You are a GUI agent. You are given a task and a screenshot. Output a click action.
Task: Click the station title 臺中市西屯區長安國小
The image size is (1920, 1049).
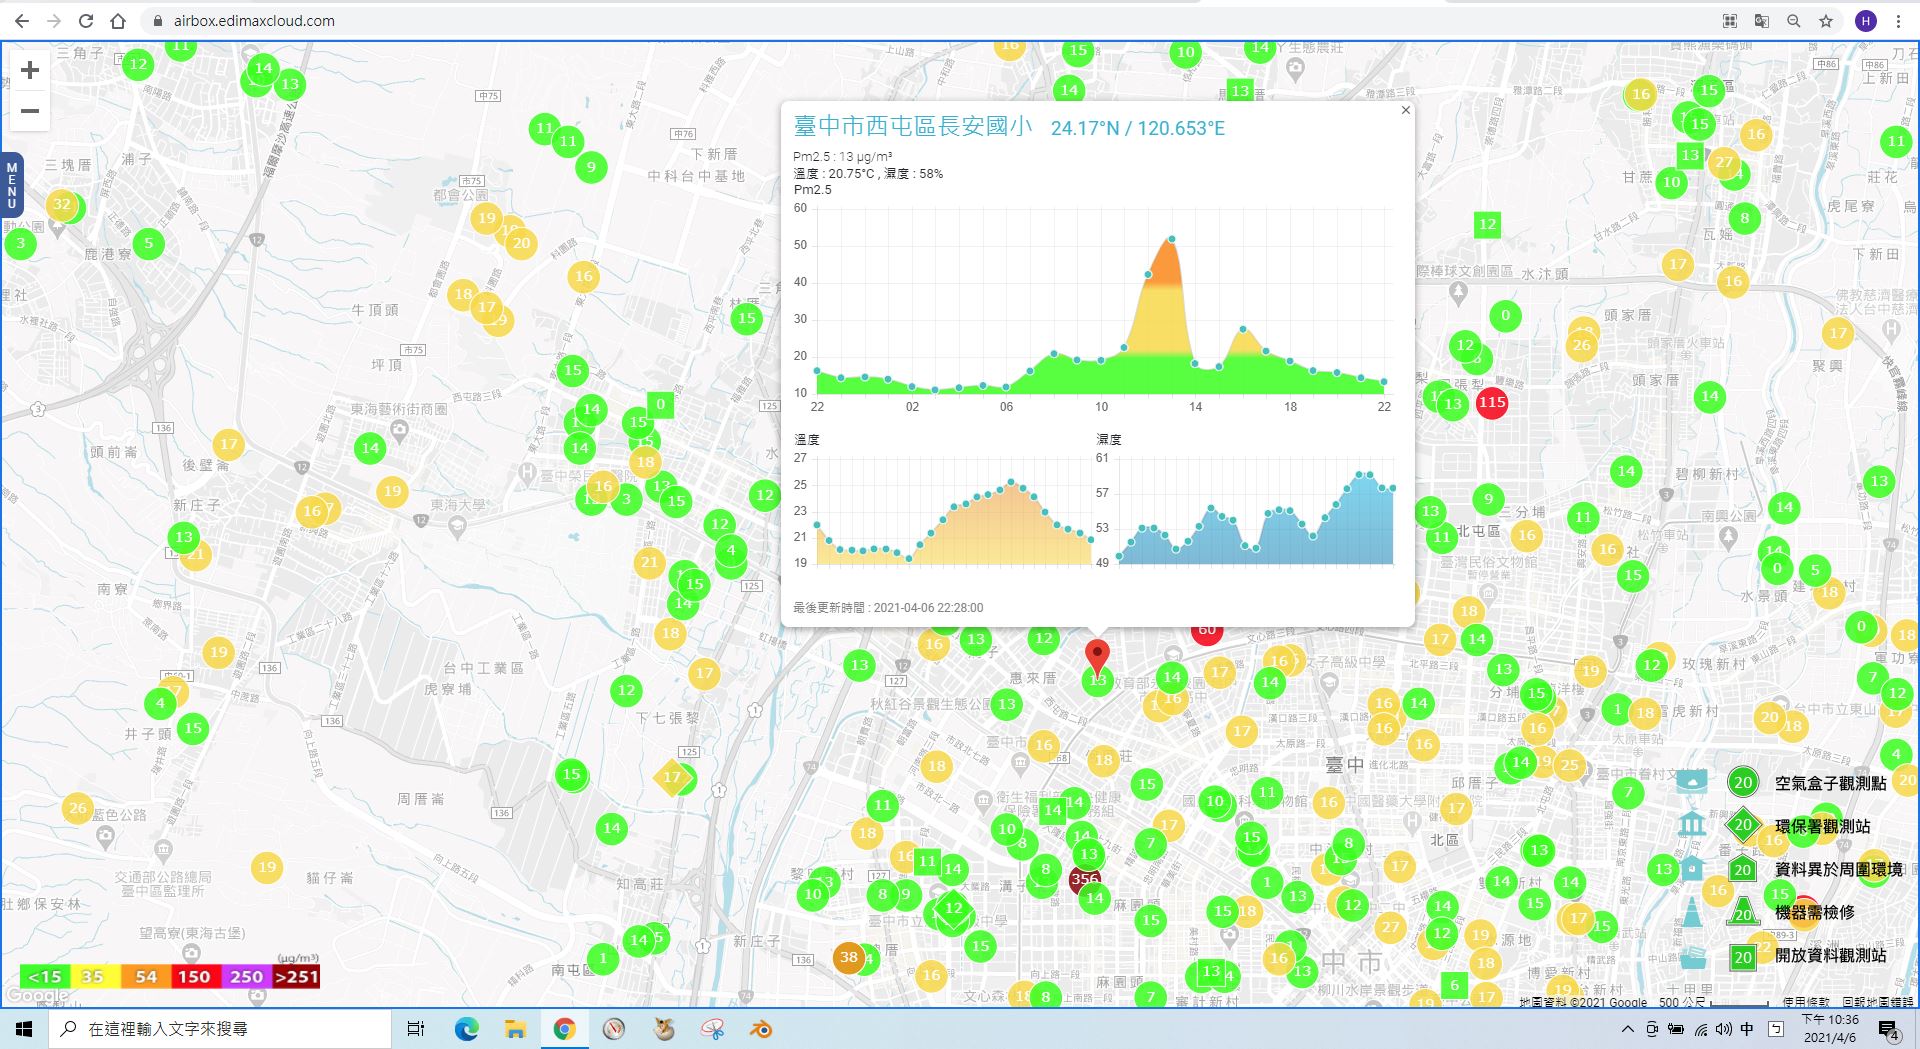point(912,126)
